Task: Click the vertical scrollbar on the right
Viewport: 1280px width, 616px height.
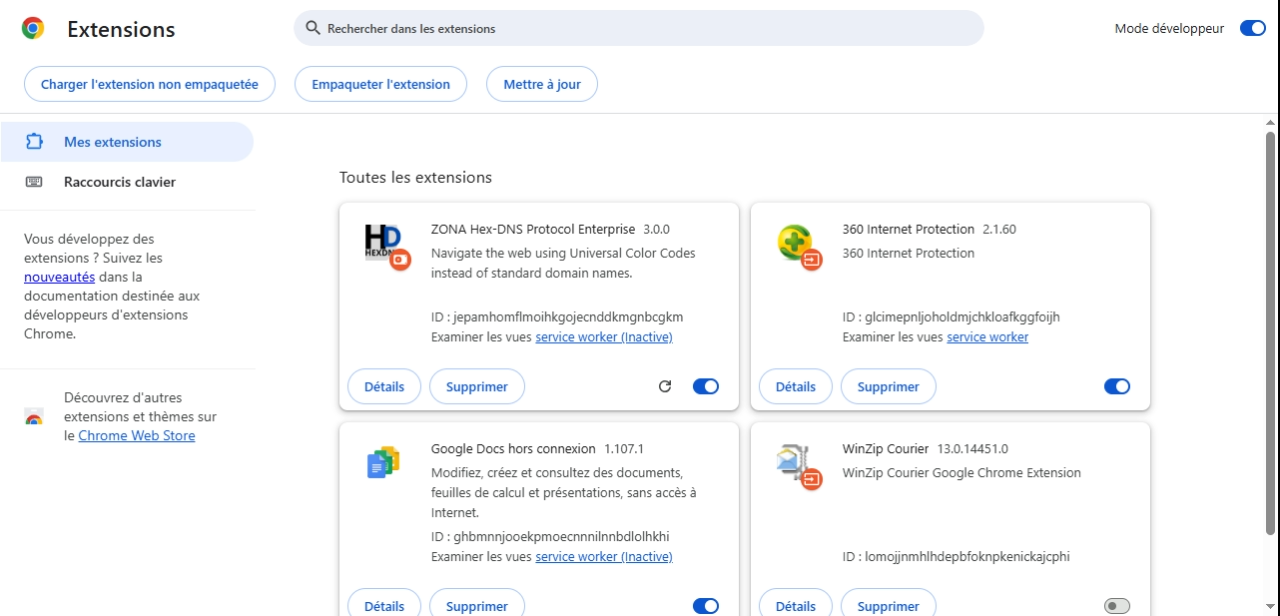Action: click(1271, 330)
